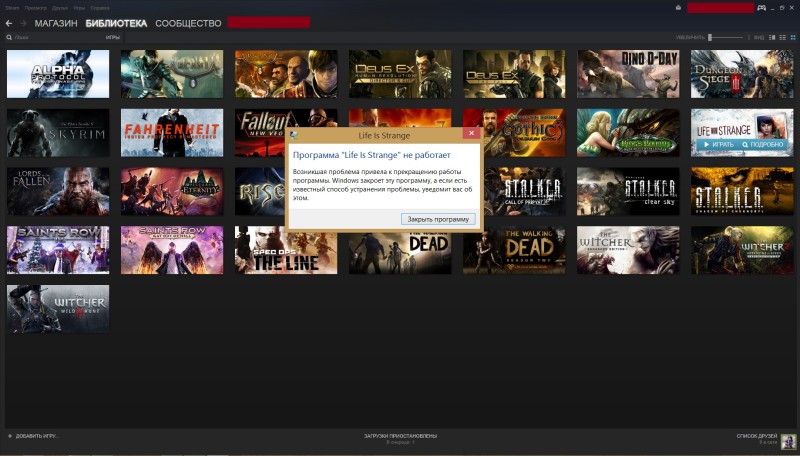Select the Deus Ex The Fall tile

[514, 74]
